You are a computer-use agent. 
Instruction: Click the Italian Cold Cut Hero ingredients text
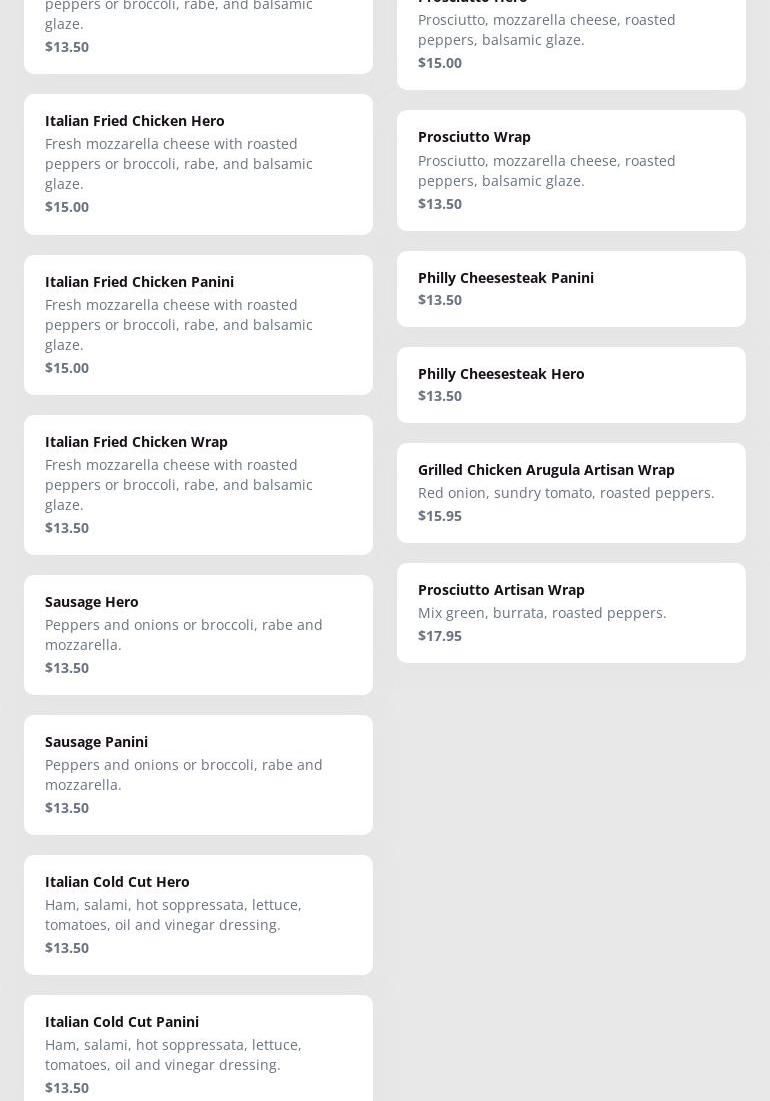coord(173,915)
